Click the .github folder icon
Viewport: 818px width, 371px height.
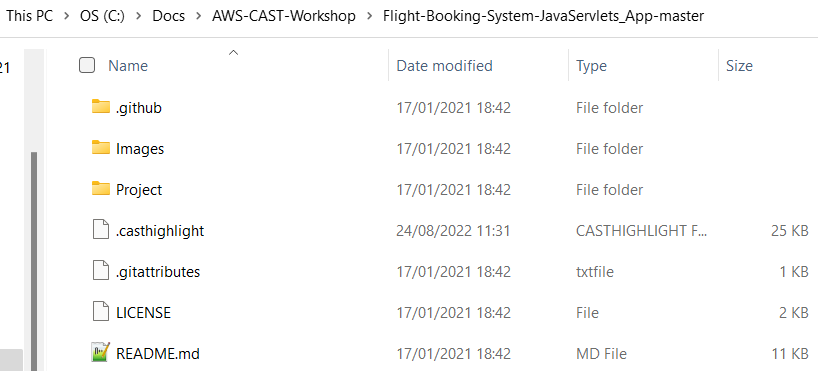101,106
